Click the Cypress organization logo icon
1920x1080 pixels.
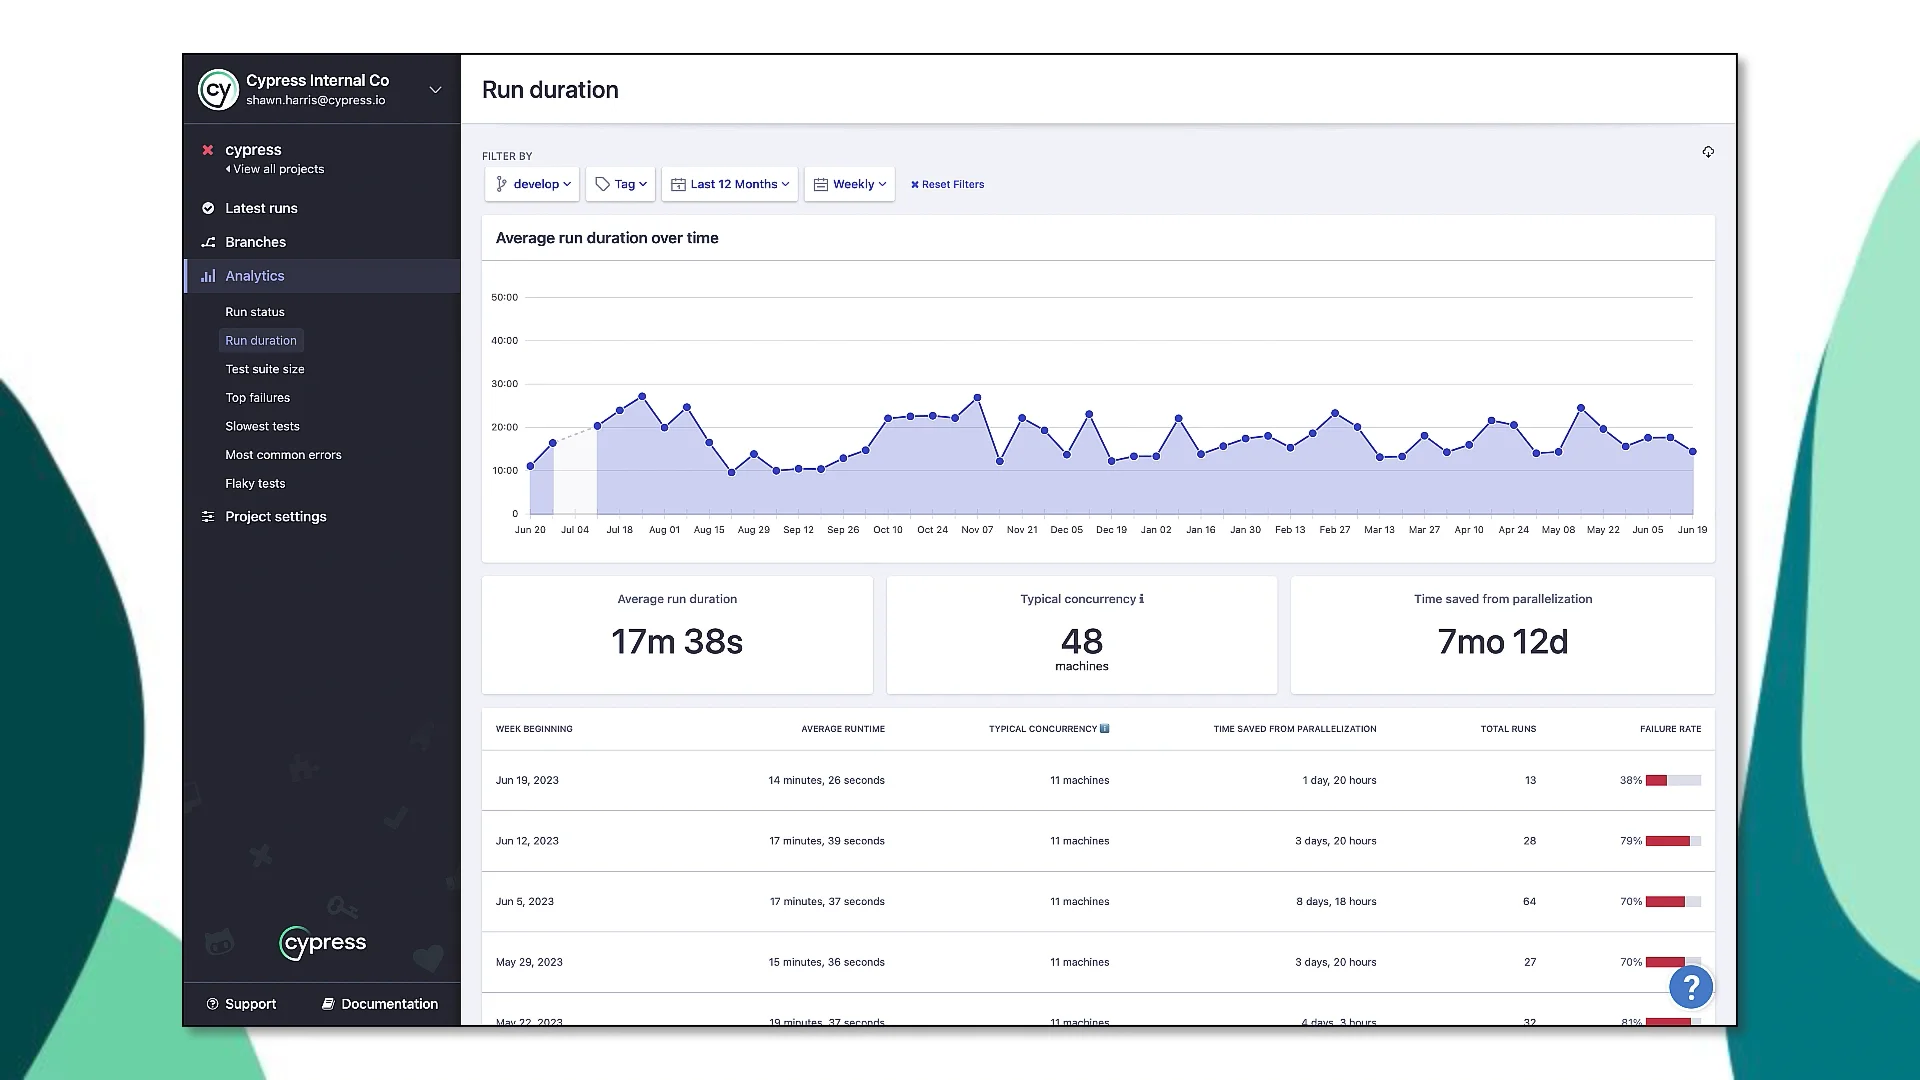click(x=218, y=90)
